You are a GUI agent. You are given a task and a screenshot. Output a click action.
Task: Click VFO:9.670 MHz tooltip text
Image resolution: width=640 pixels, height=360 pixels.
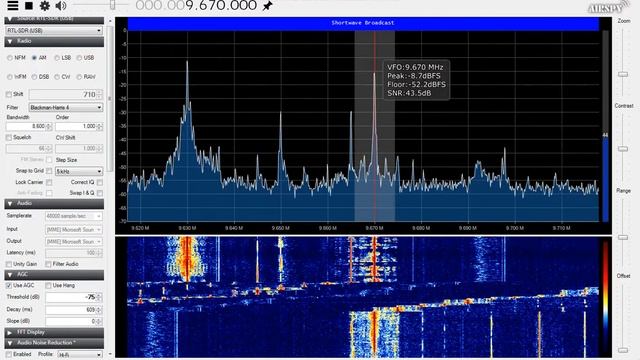pyautogui.click(x=415, y=67)
